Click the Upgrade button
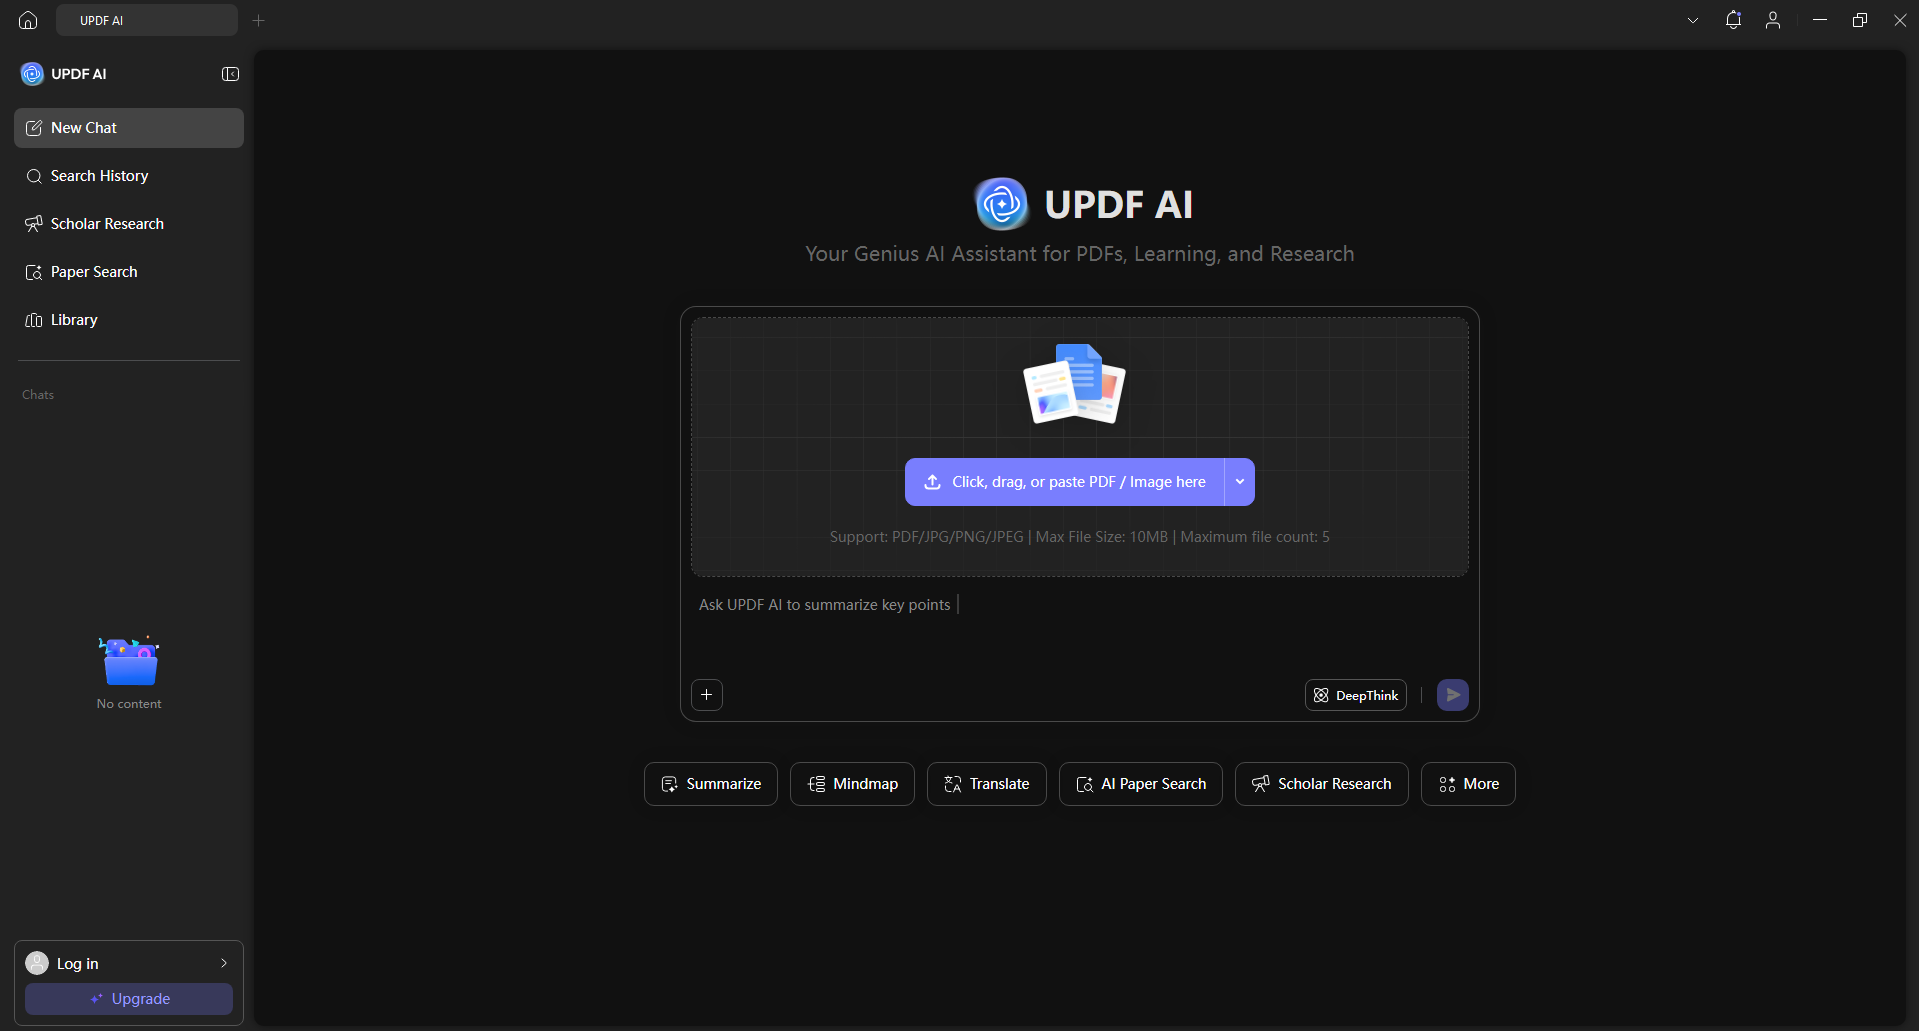This screenshot has width=1919, height=1031. (x=129, y=999)
